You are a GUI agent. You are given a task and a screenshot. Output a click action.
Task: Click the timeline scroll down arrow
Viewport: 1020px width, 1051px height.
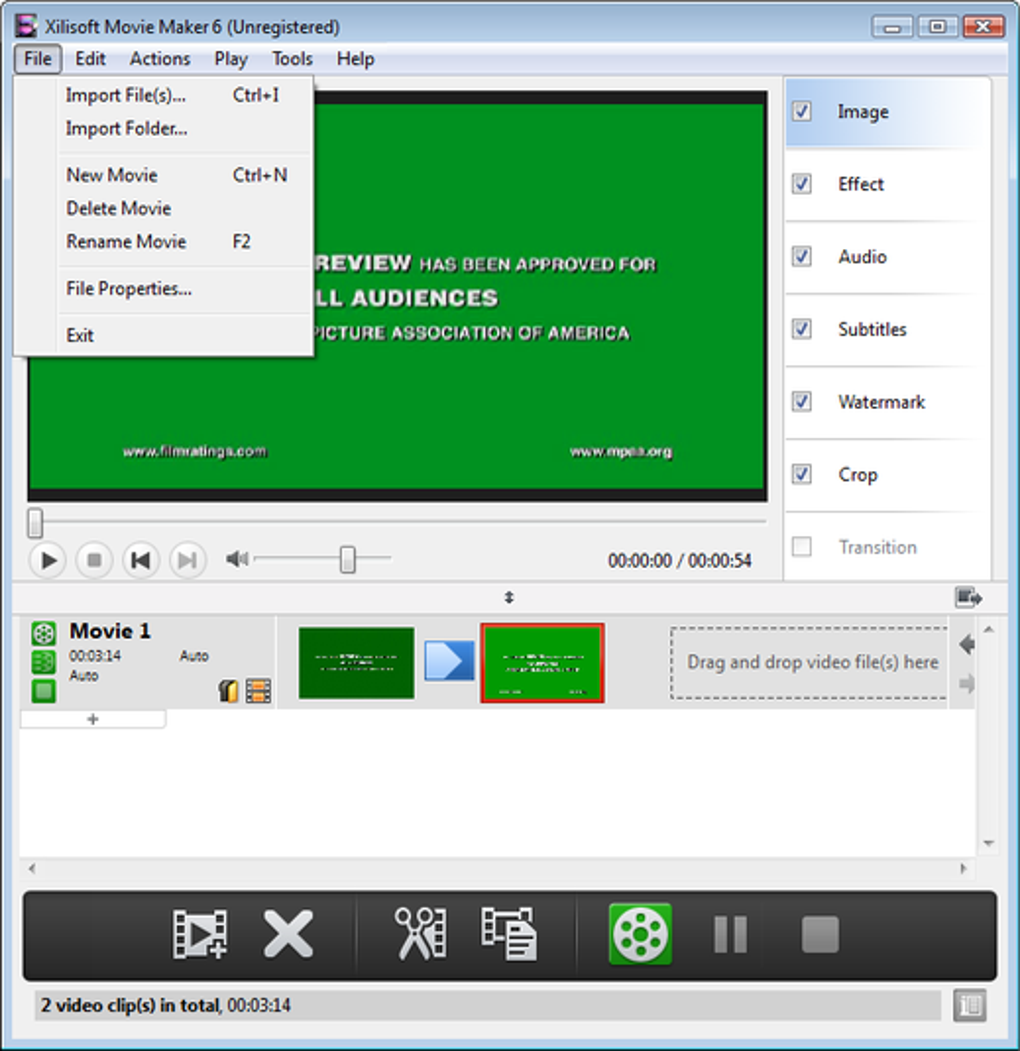pos(989,843)
